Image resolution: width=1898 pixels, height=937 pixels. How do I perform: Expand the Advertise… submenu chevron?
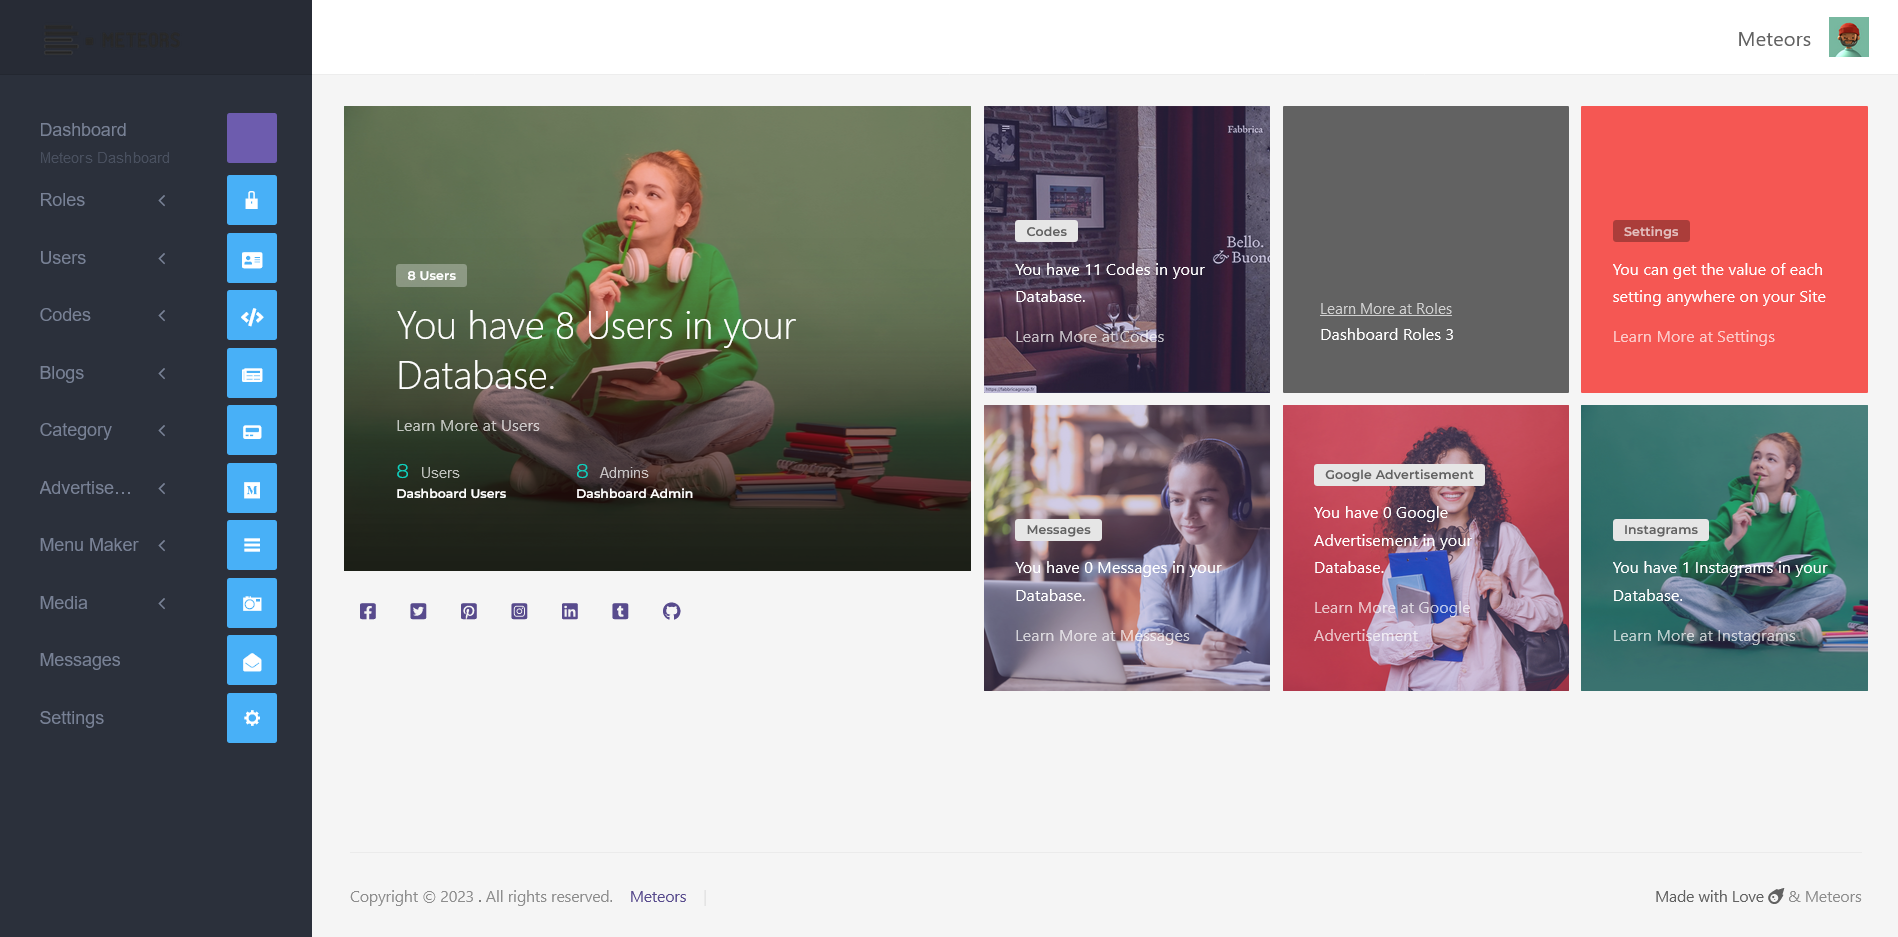click(162, 488)
